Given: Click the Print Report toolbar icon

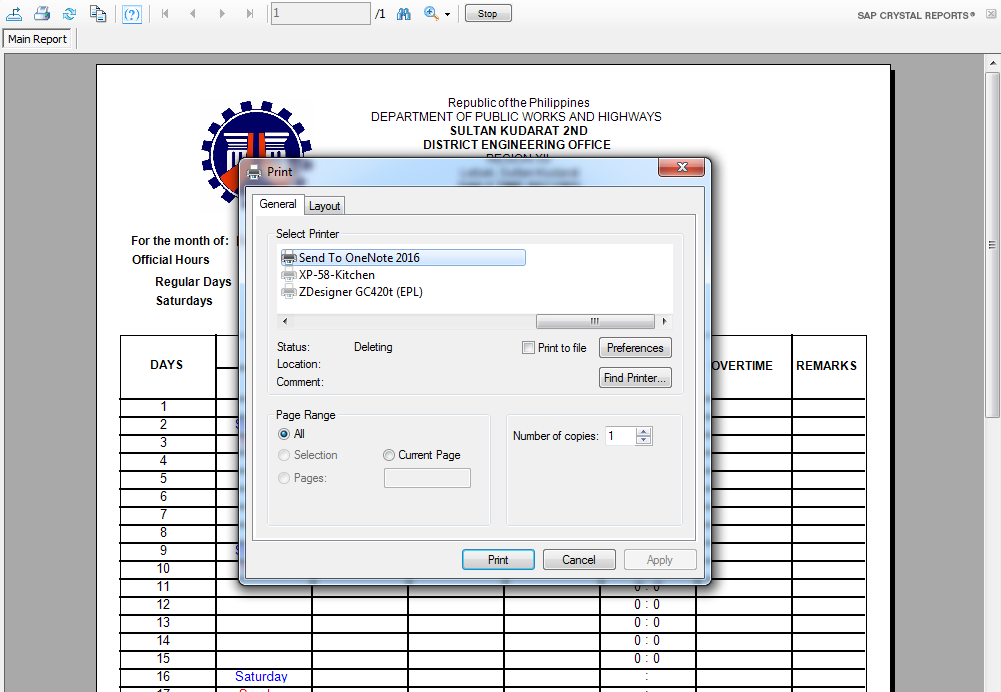Looking at the screenshot, I should coord(42,13).
